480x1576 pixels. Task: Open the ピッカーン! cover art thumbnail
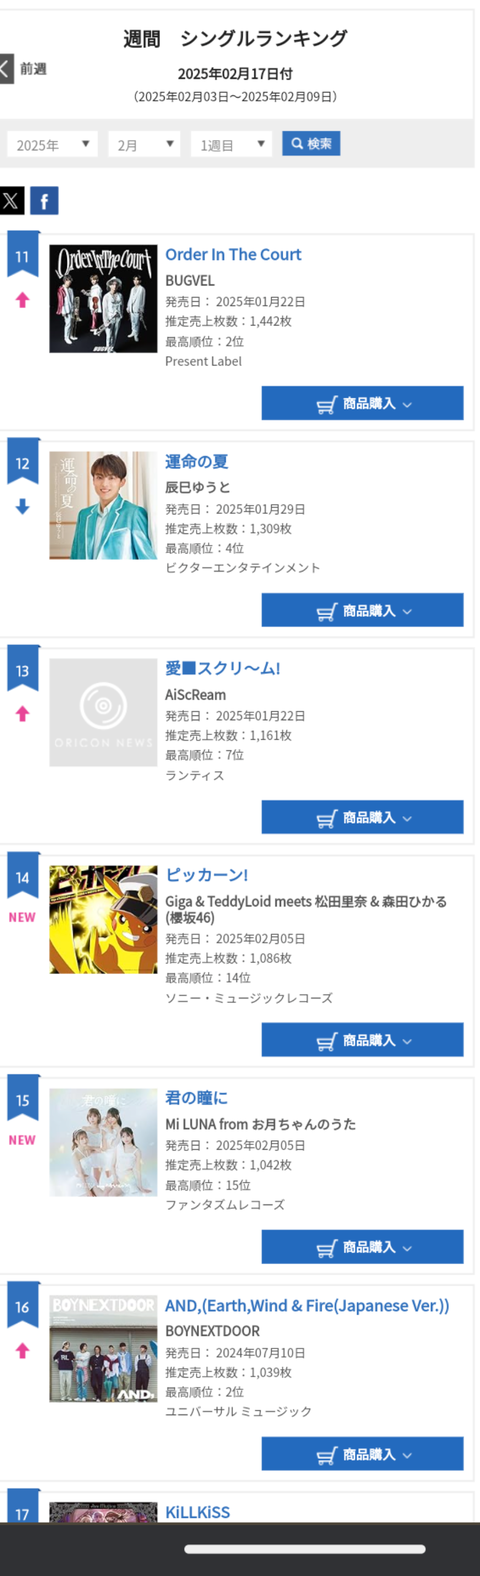point(103,919)
